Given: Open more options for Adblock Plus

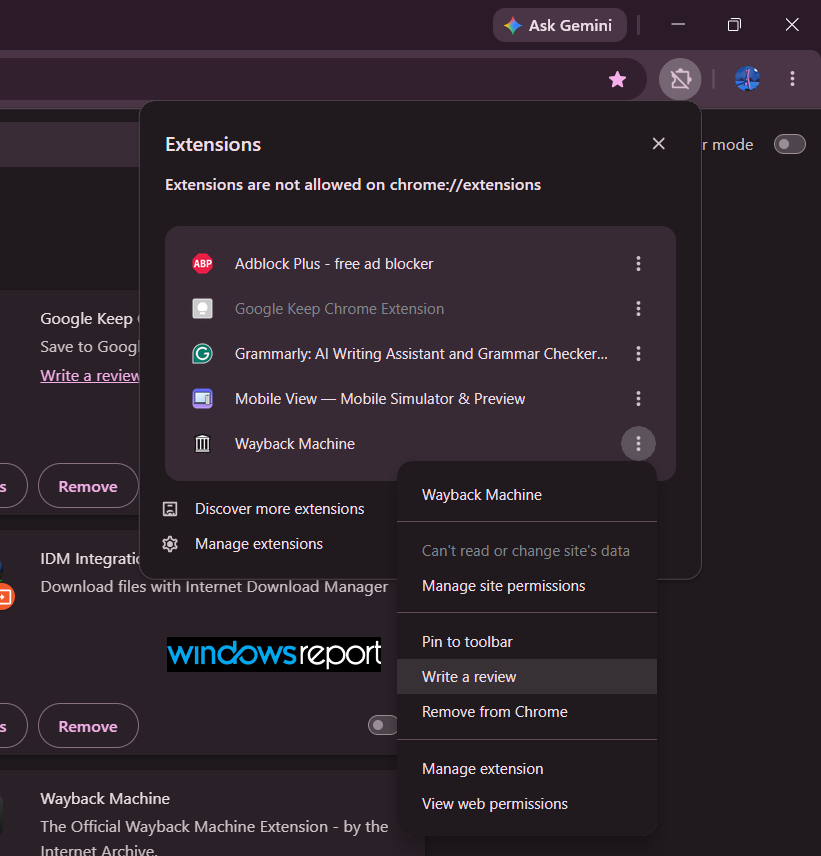Looking at the screenshot, I should click(638, 264).
